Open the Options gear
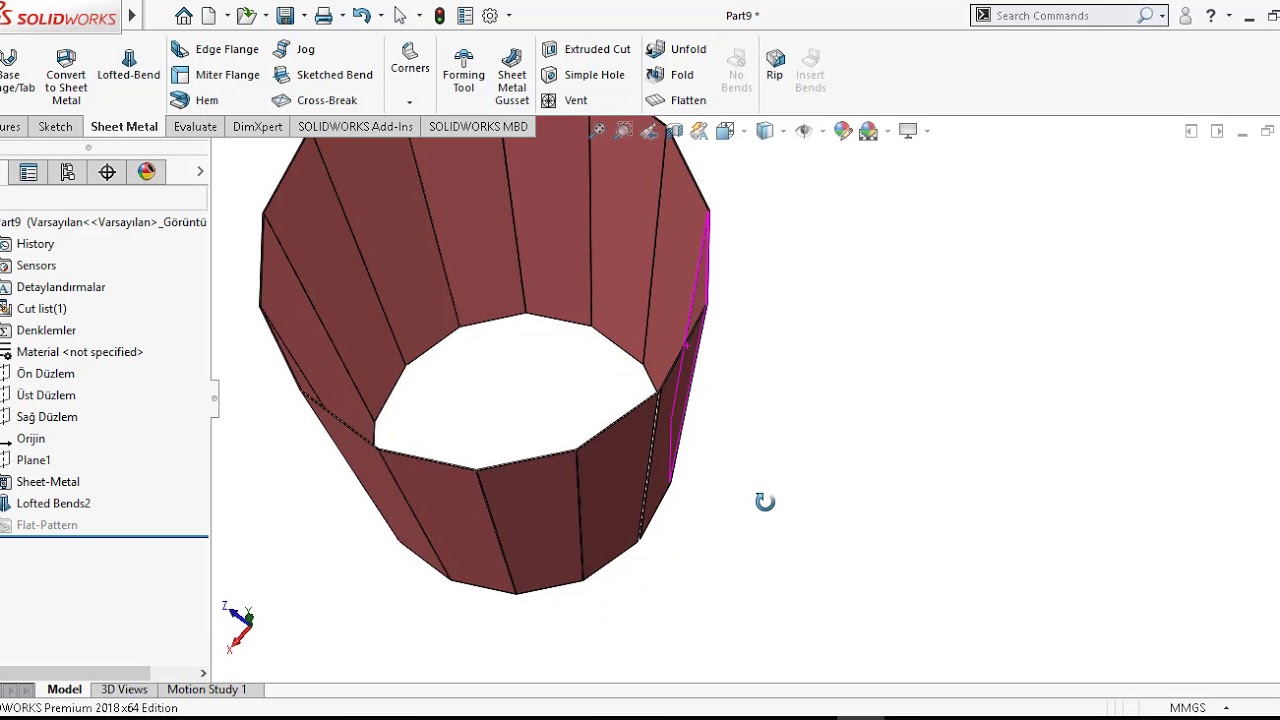Image resolution: width=1280 pixels, height=720 pixels. click(x=490, y=16)
